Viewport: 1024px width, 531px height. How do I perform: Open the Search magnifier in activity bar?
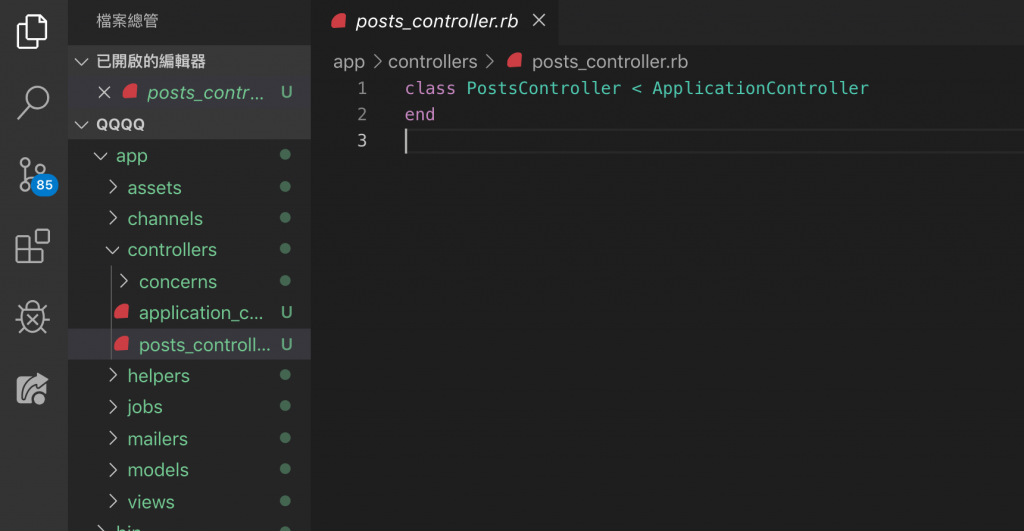32,103
